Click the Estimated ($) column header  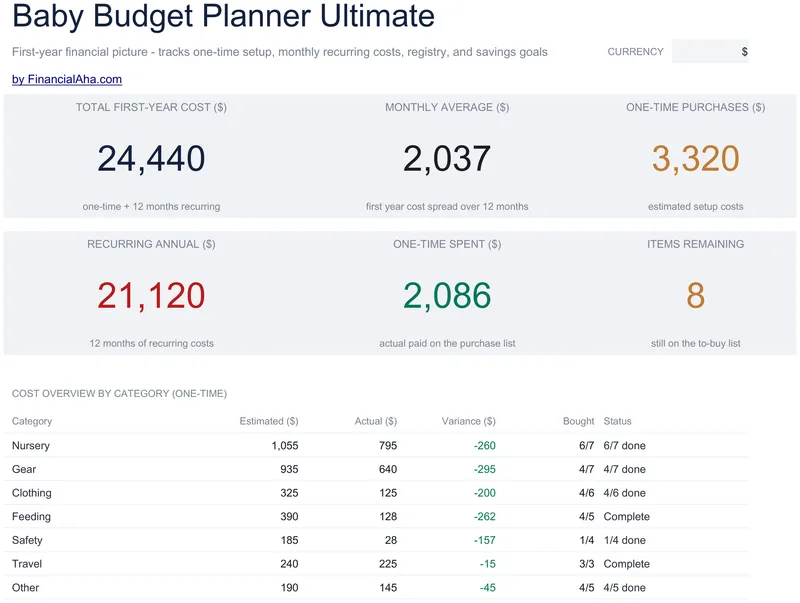[x=269, y=421]
